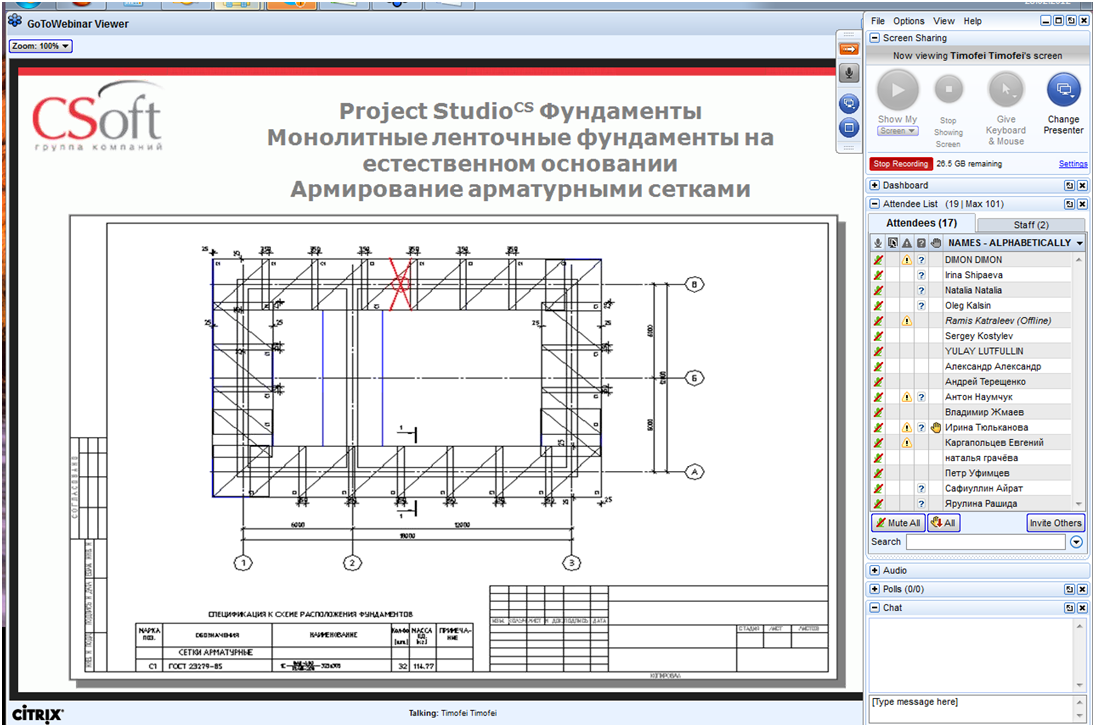Click the microphone column header icon
This screenshot has width=1095, height=727.
(x=878, y=243)
